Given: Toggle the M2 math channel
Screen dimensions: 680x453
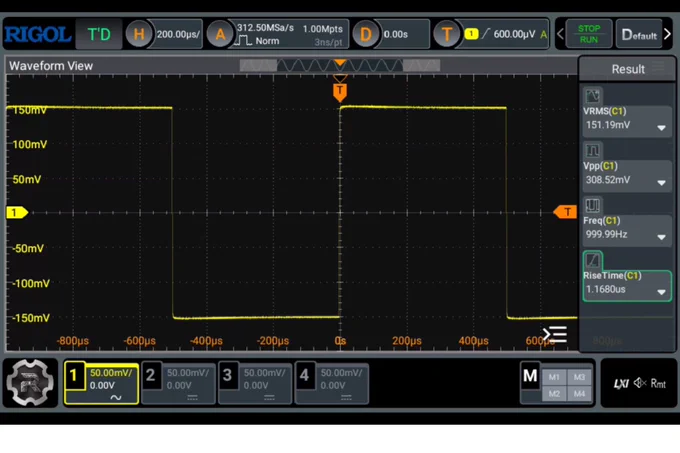Looking at the screenshot, I should [554, 394].
